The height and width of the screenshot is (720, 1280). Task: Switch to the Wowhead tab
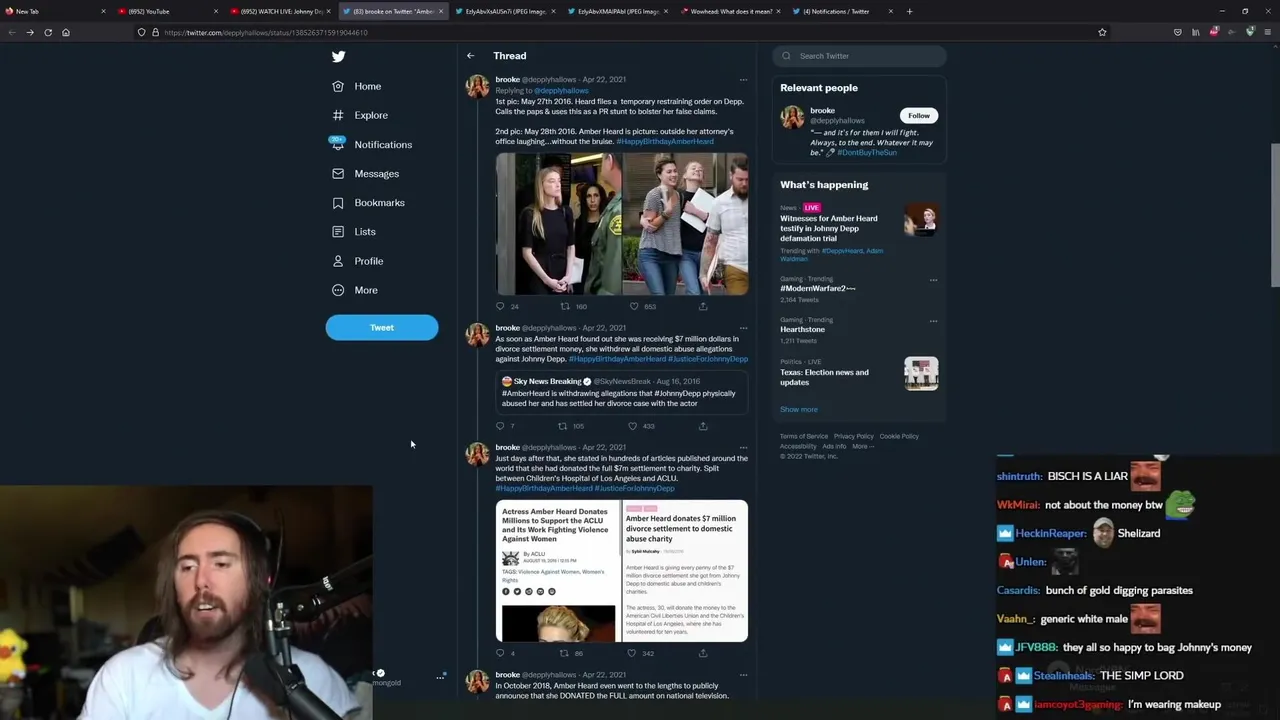pos(731,11)
